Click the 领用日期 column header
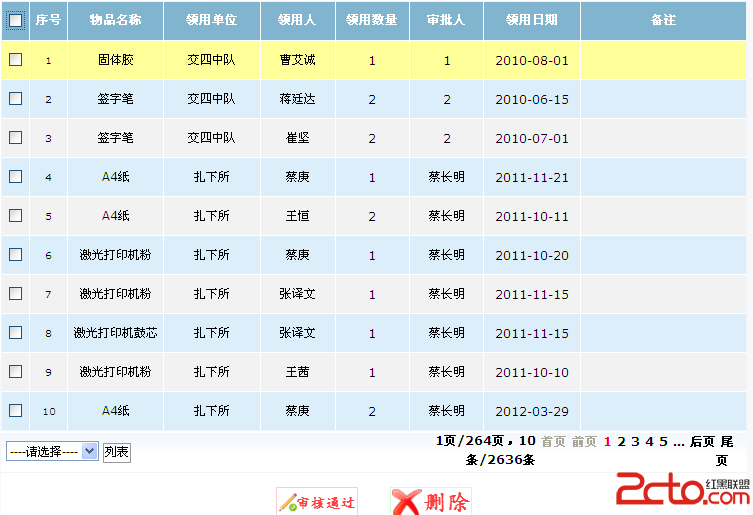 coord(532,20)
